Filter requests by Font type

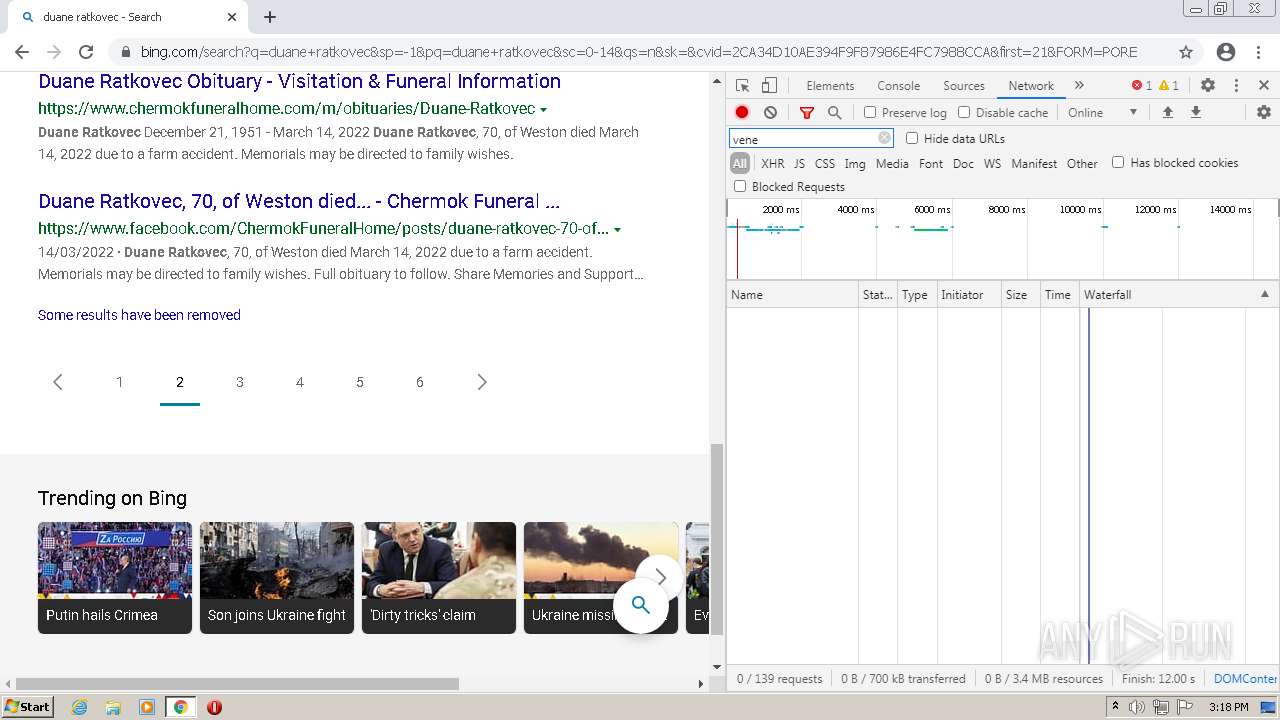click(931, 163)
